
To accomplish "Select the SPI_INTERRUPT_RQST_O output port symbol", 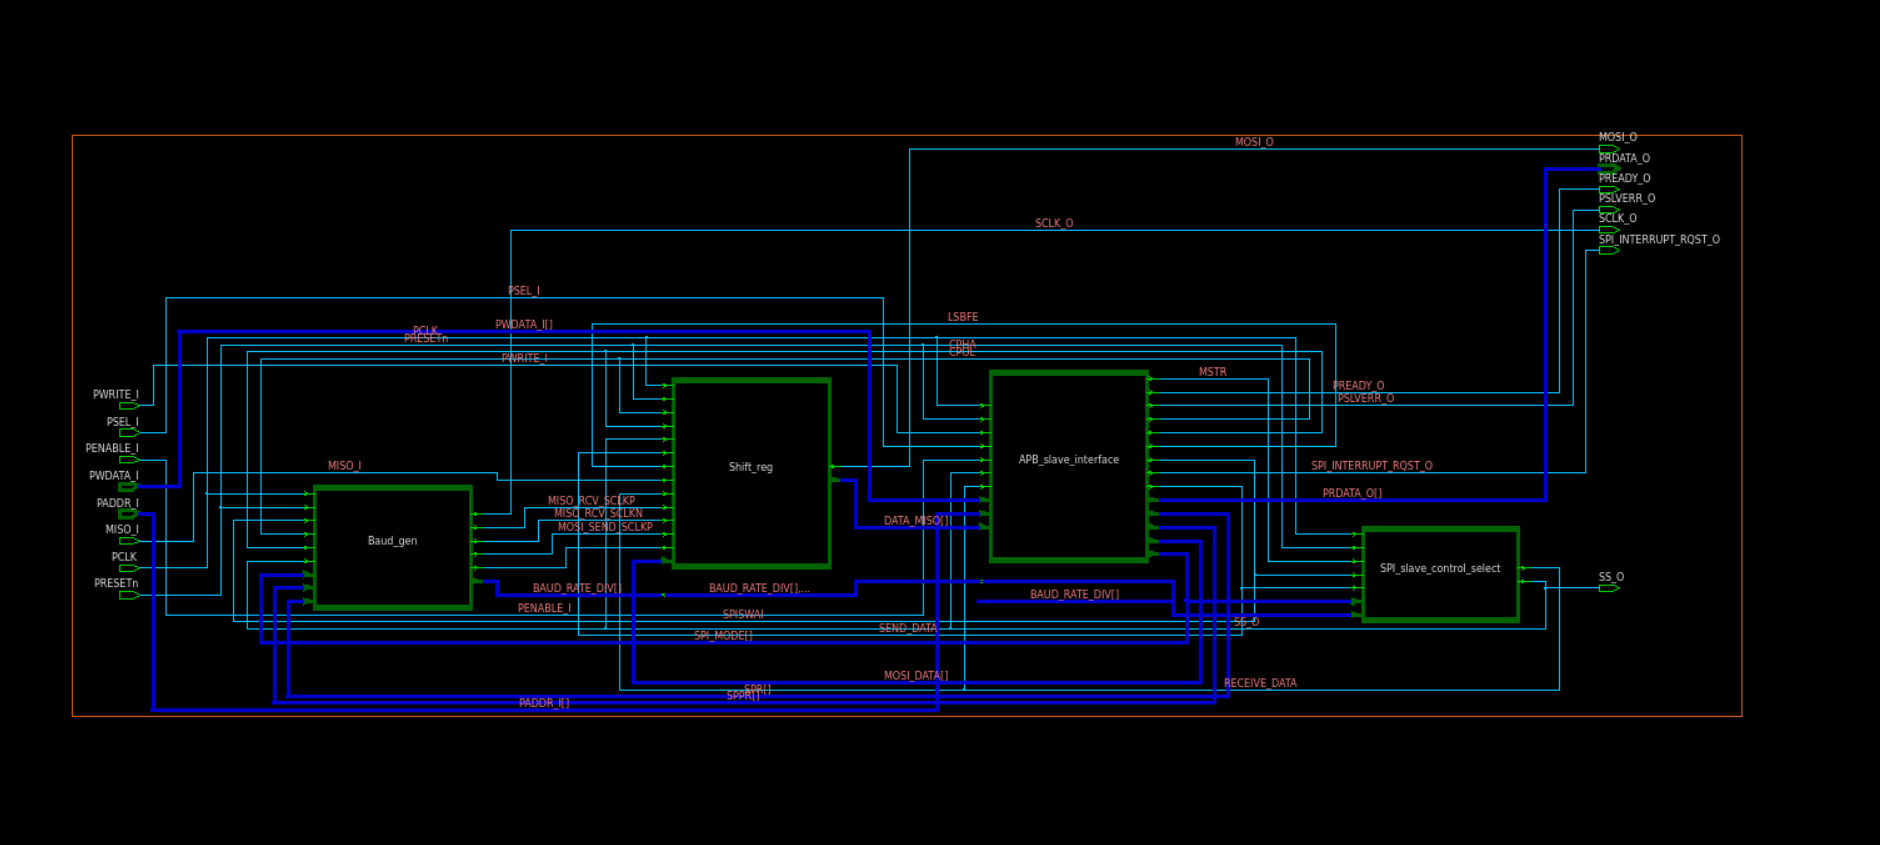I will 1609,250.
